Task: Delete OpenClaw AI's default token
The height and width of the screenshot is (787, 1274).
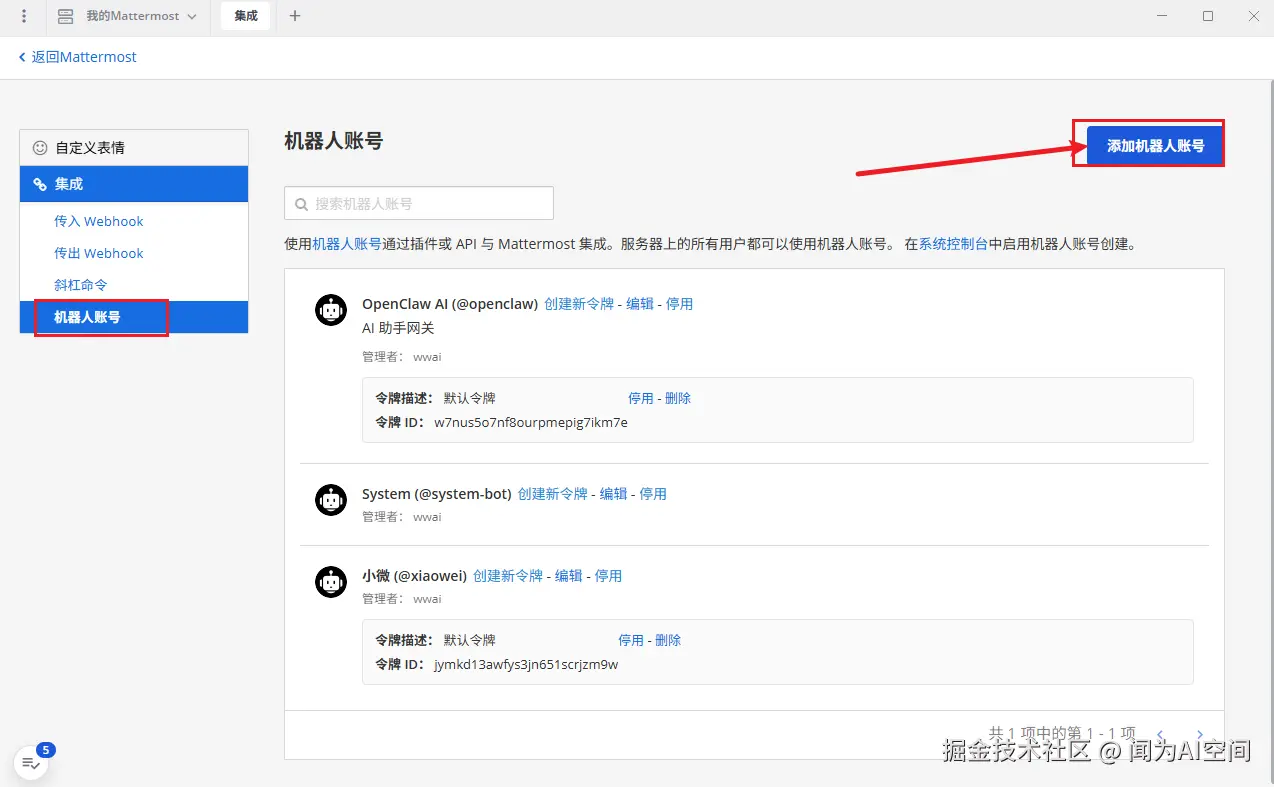Action: 678,398
